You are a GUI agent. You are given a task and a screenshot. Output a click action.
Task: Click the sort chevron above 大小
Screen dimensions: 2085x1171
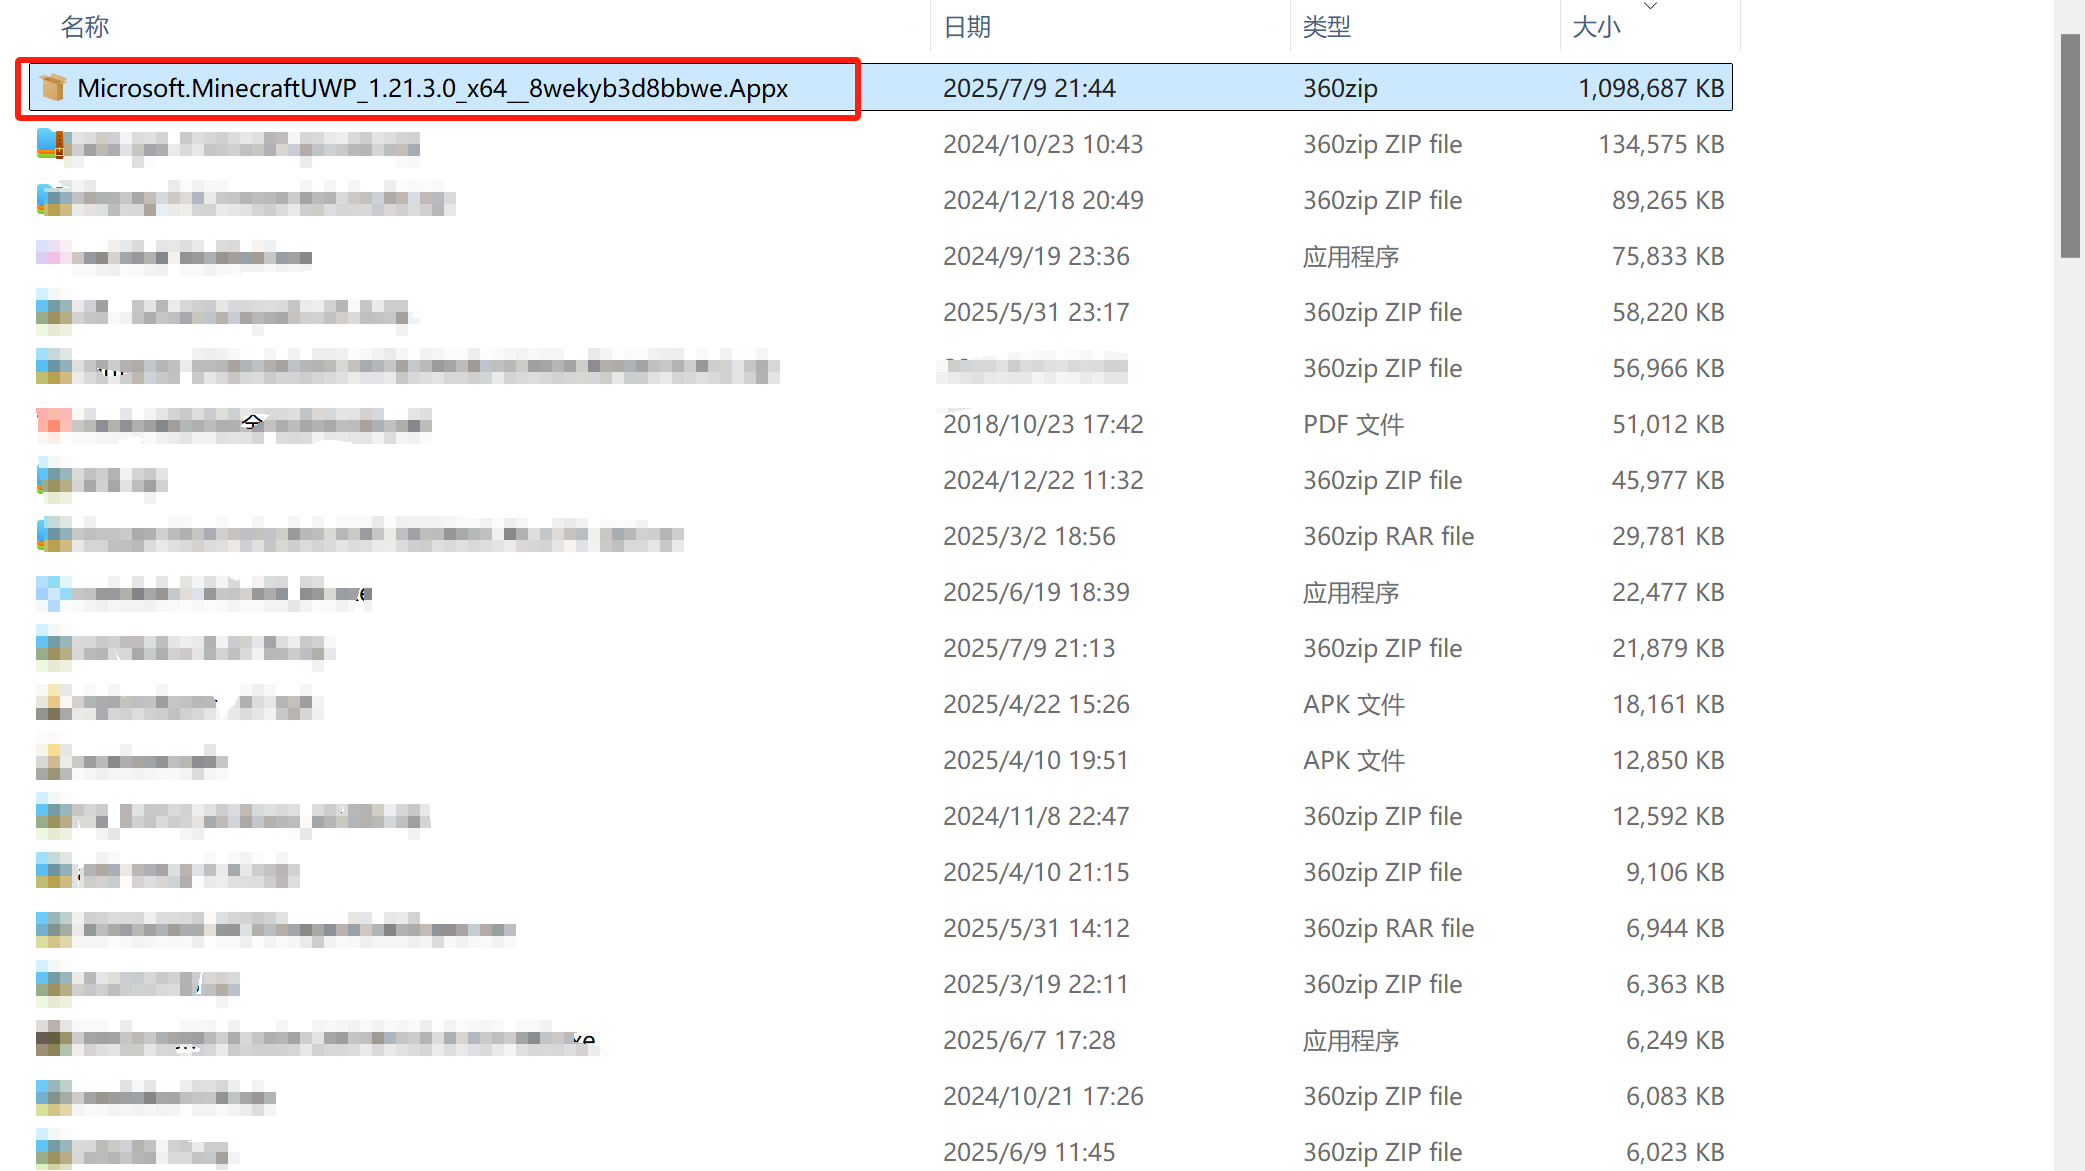[1650, 6]
